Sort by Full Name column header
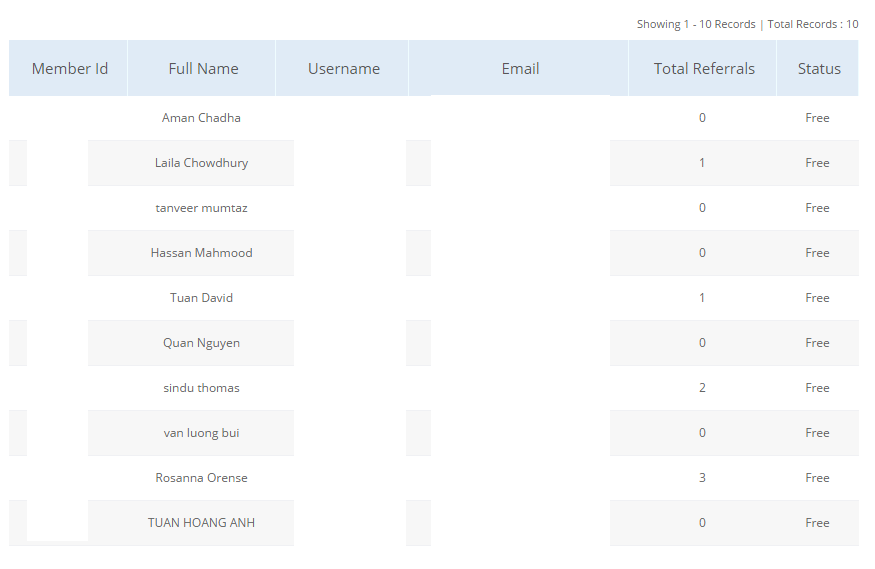The height and width of the screenshot is (569, 875). coord(203,69)
